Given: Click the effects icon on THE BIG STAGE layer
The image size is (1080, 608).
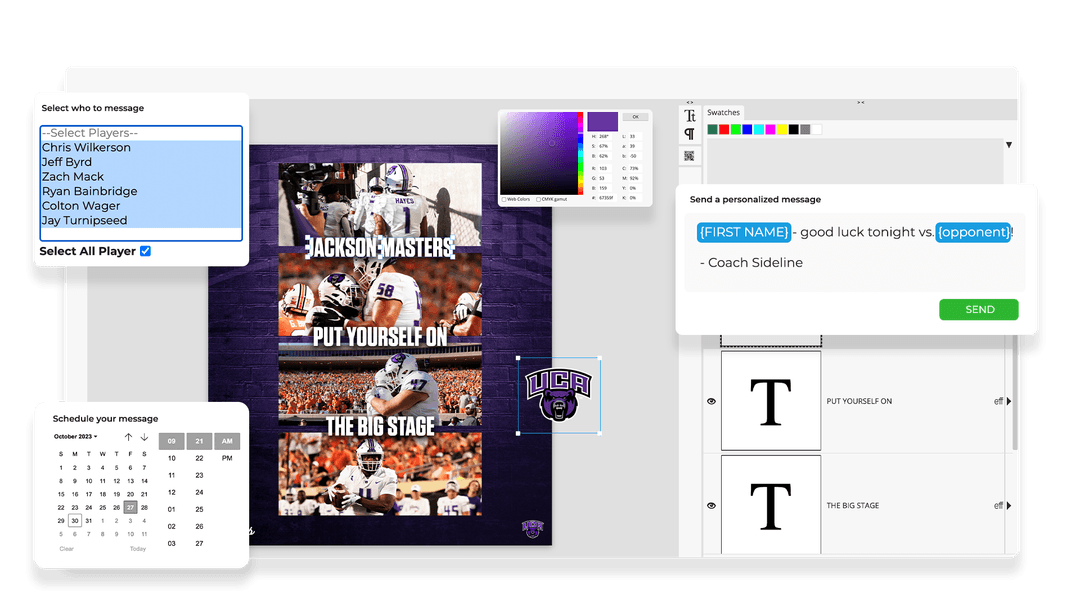Looking at the screenshot, I should [996, 505].
